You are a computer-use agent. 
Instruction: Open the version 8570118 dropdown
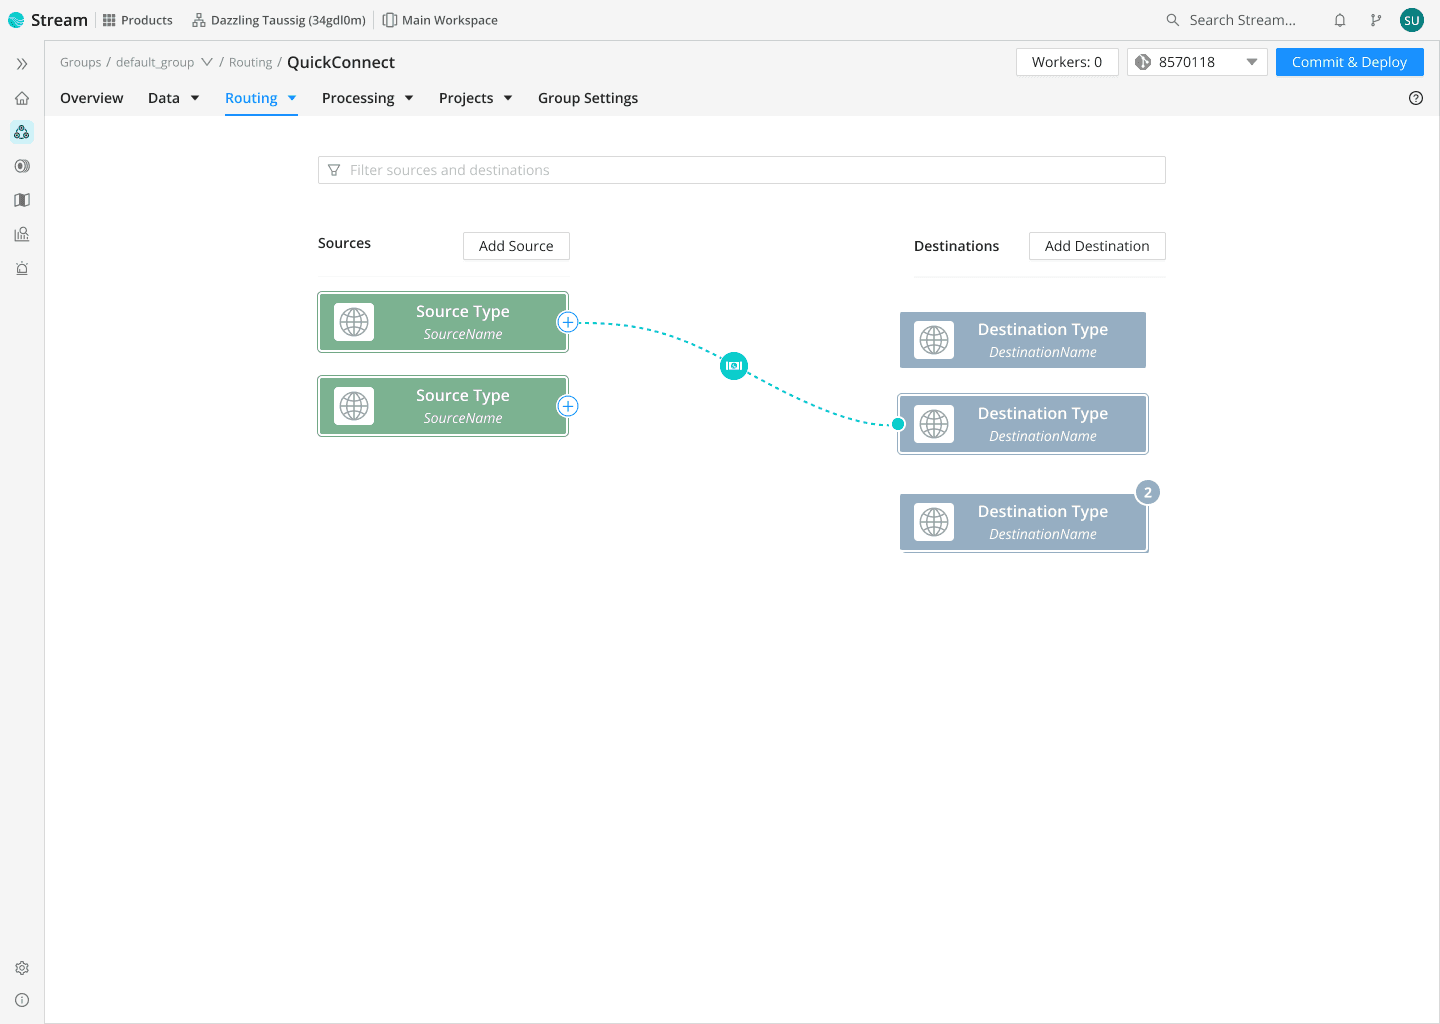[1197, 62]
